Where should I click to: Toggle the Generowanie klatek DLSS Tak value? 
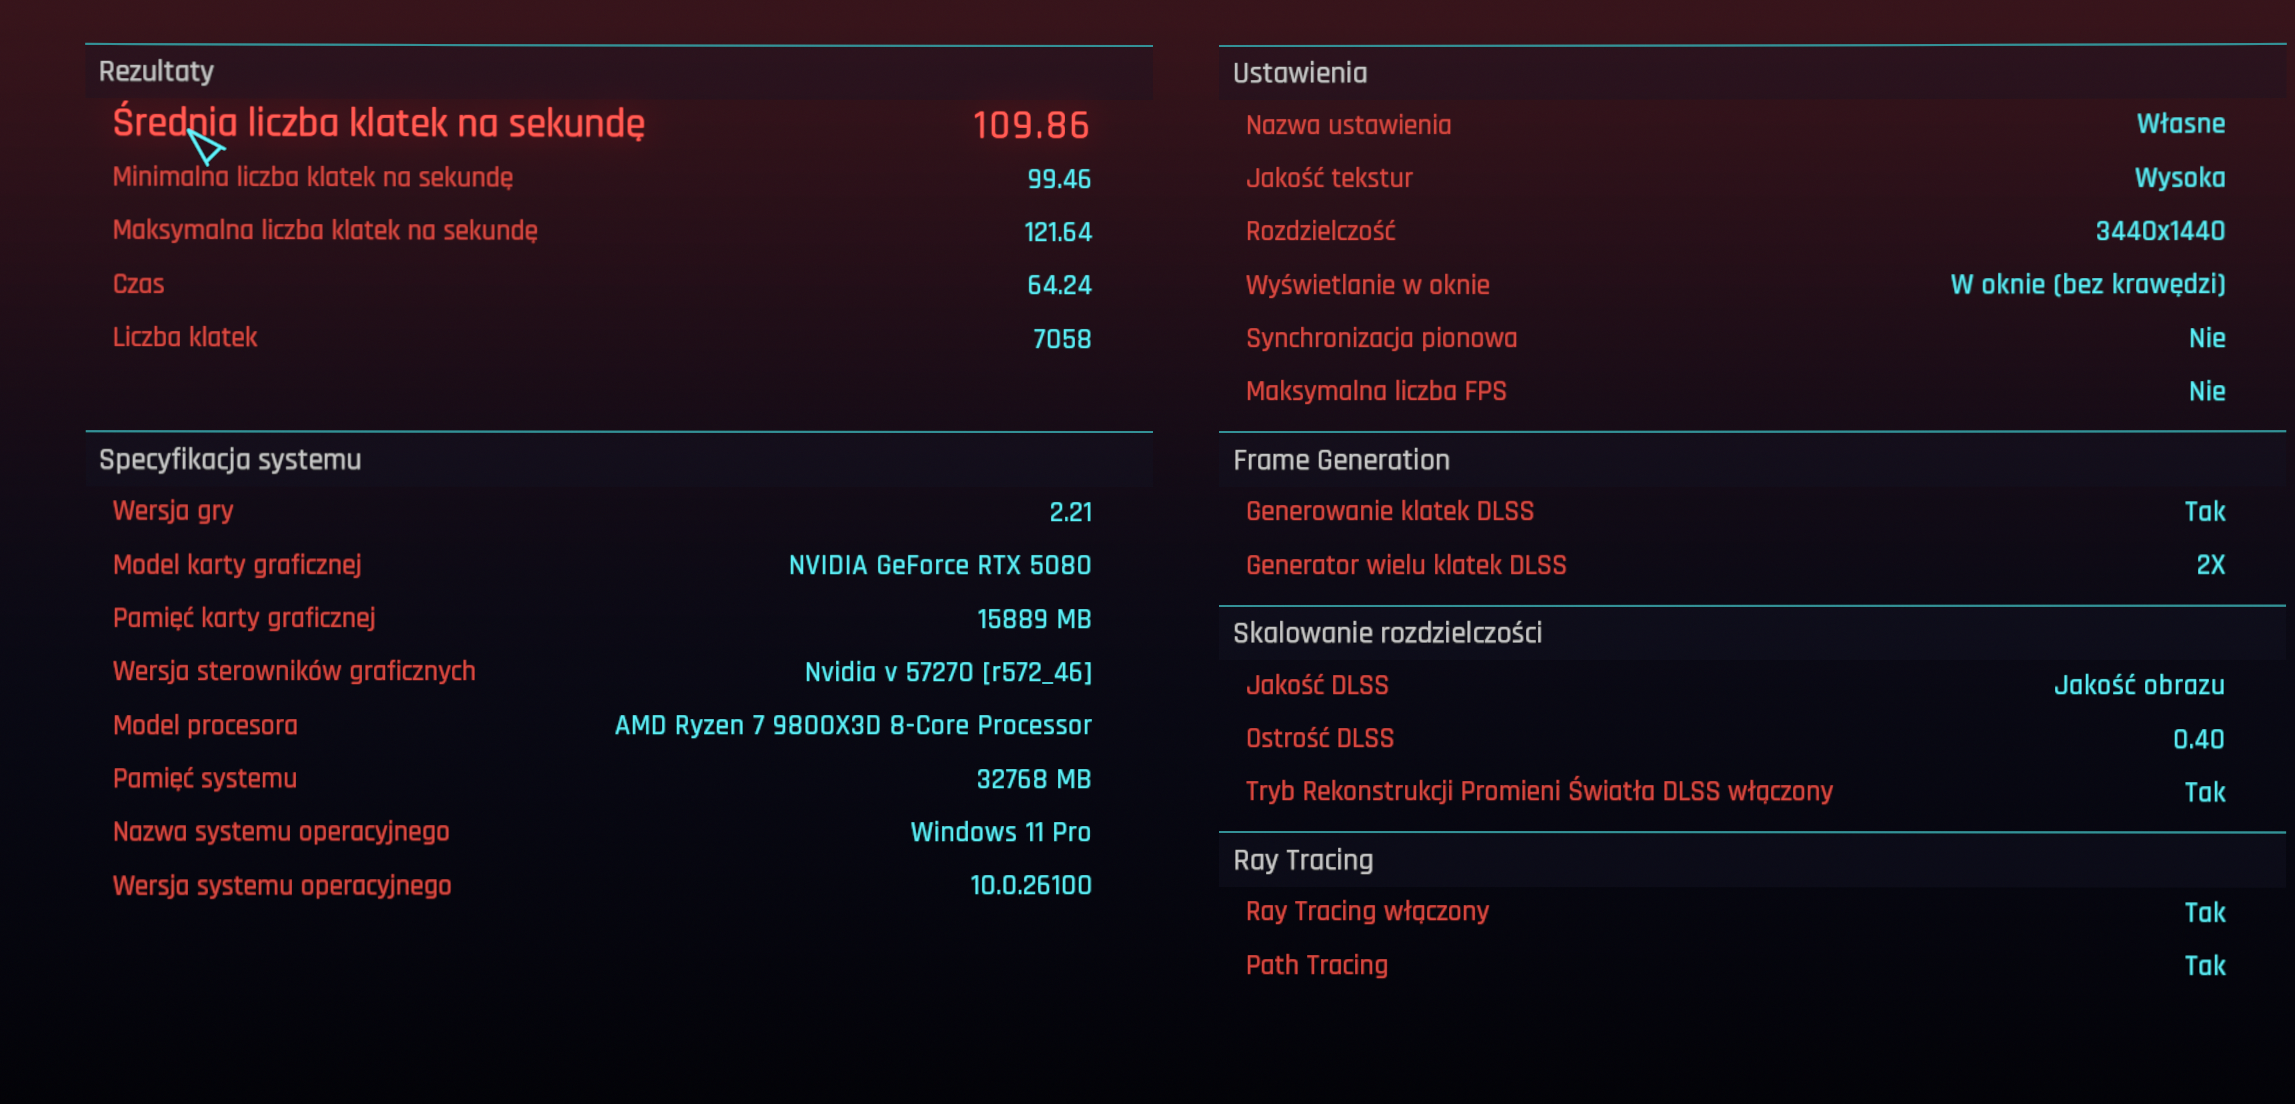[2205, 512]
